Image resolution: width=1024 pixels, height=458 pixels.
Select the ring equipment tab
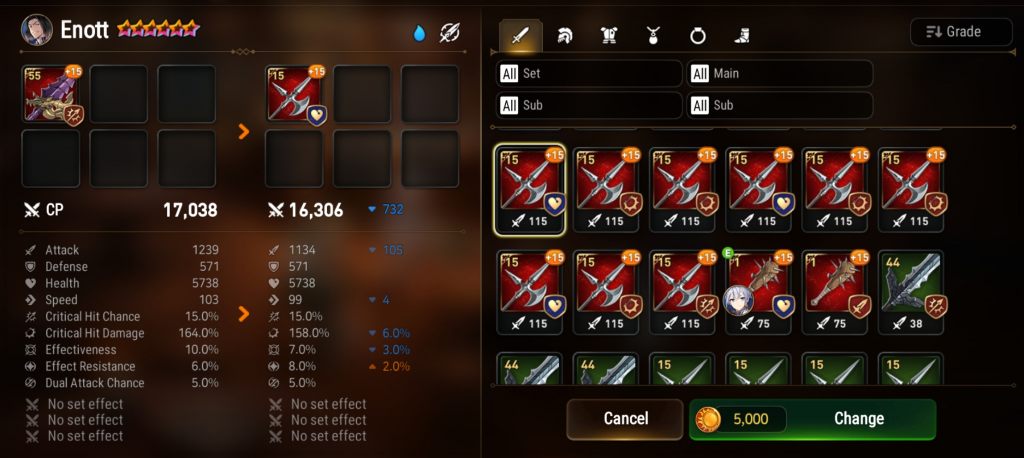point(697,35)
